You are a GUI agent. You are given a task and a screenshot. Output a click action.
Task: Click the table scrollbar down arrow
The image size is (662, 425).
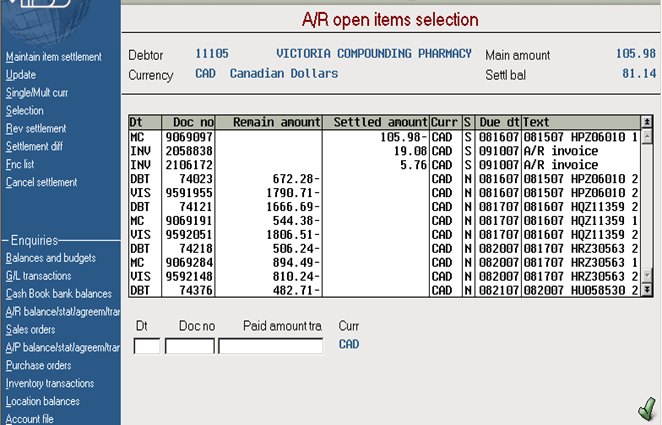(647, 276)
